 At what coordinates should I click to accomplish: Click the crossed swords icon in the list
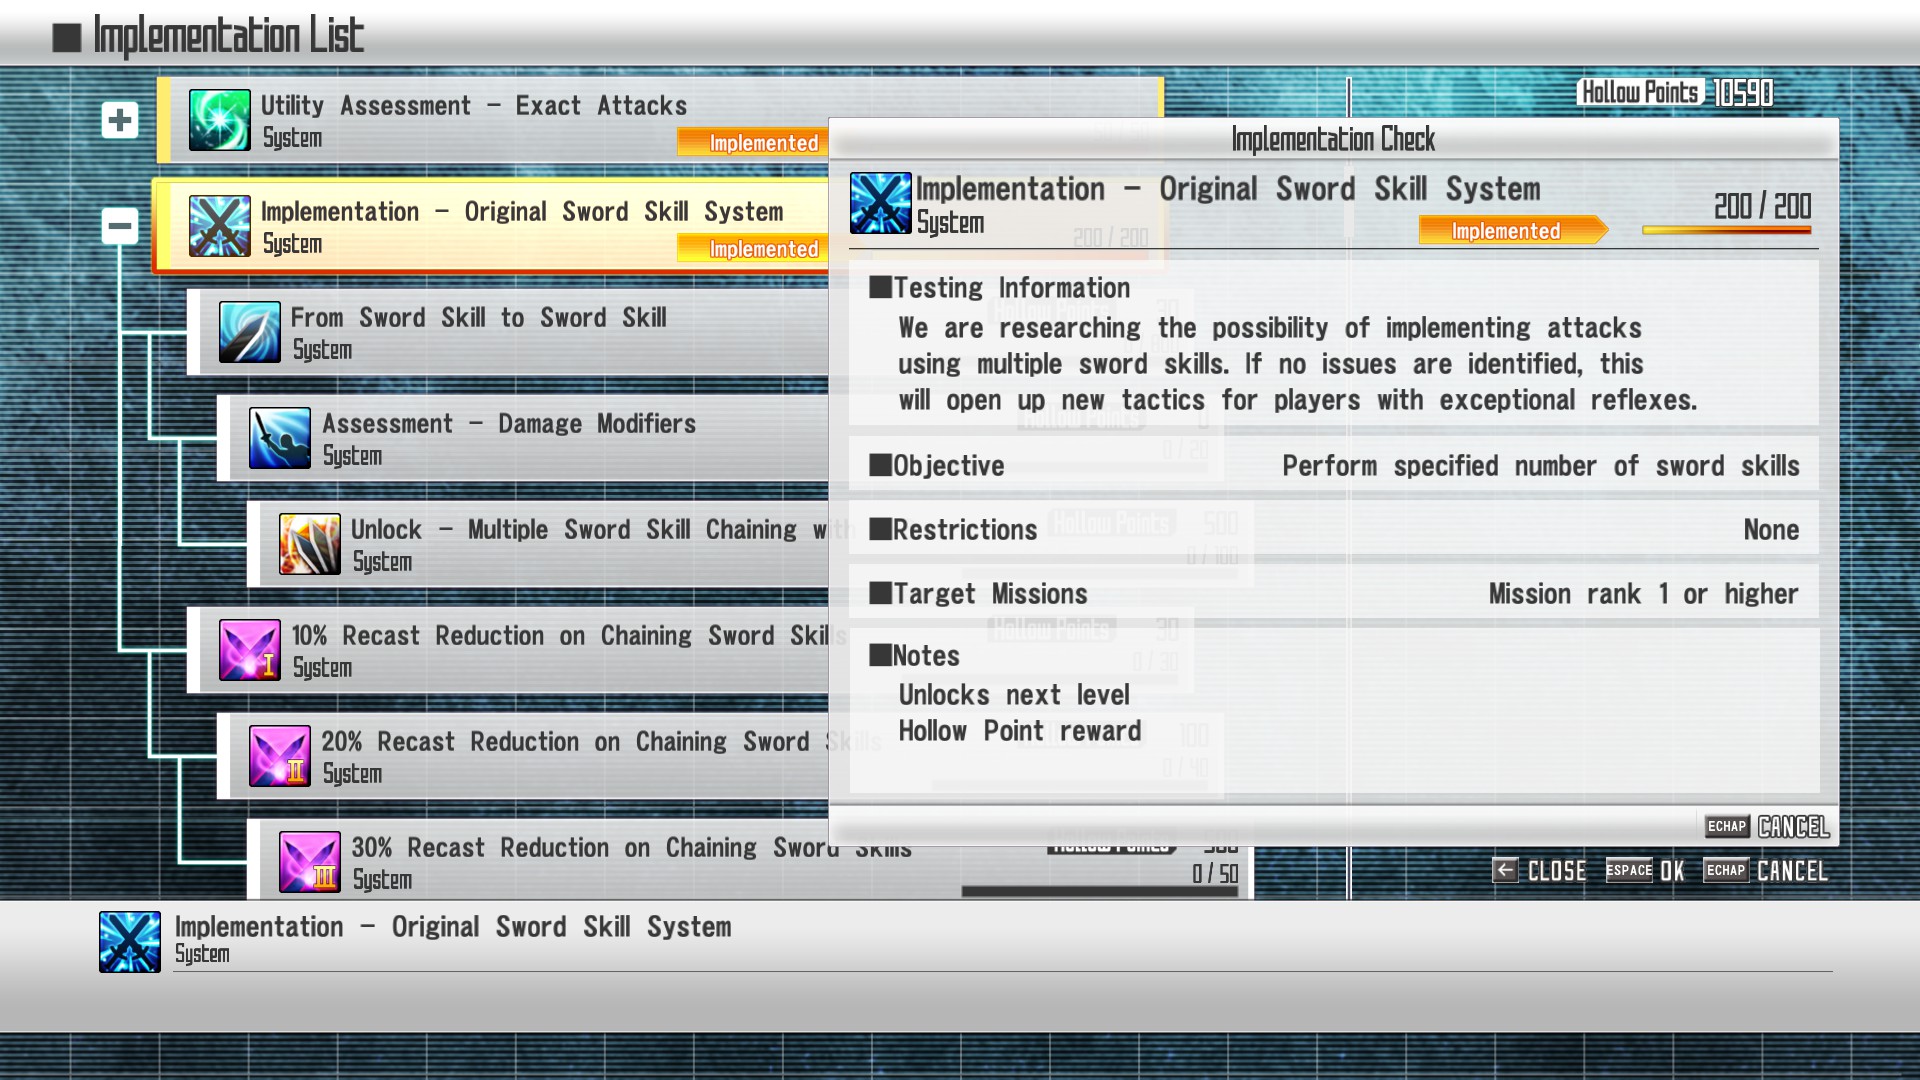click(x=219, y=226)
